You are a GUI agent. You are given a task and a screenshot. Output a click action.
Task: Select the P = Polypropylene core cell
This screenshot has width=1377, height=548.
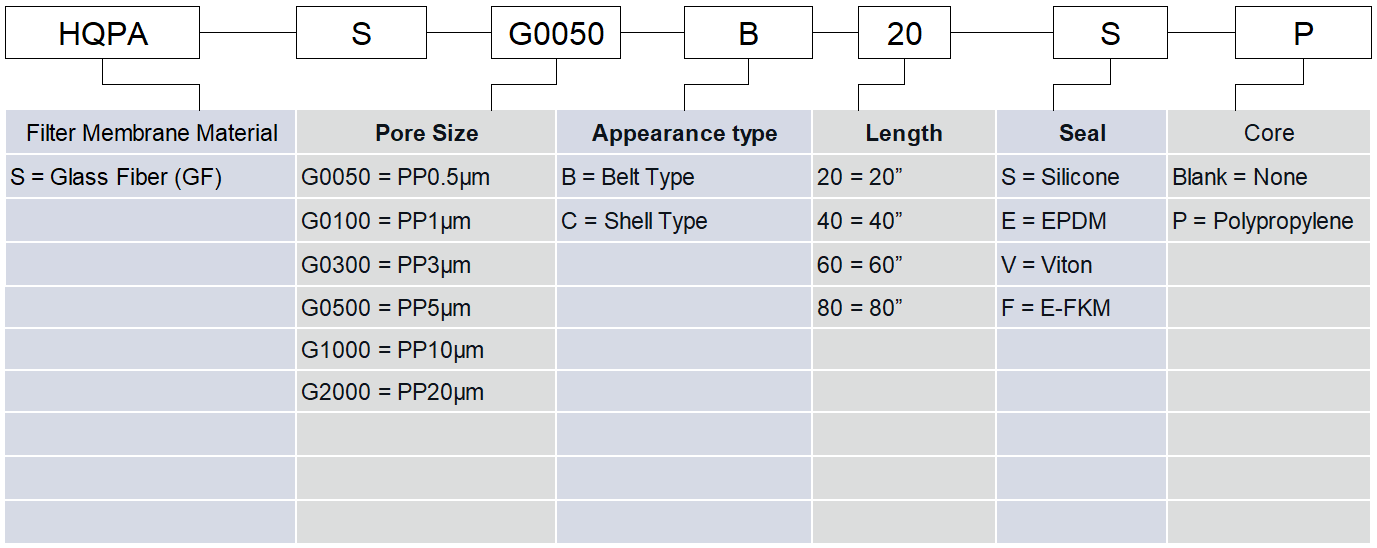(x=1263, y=221)
